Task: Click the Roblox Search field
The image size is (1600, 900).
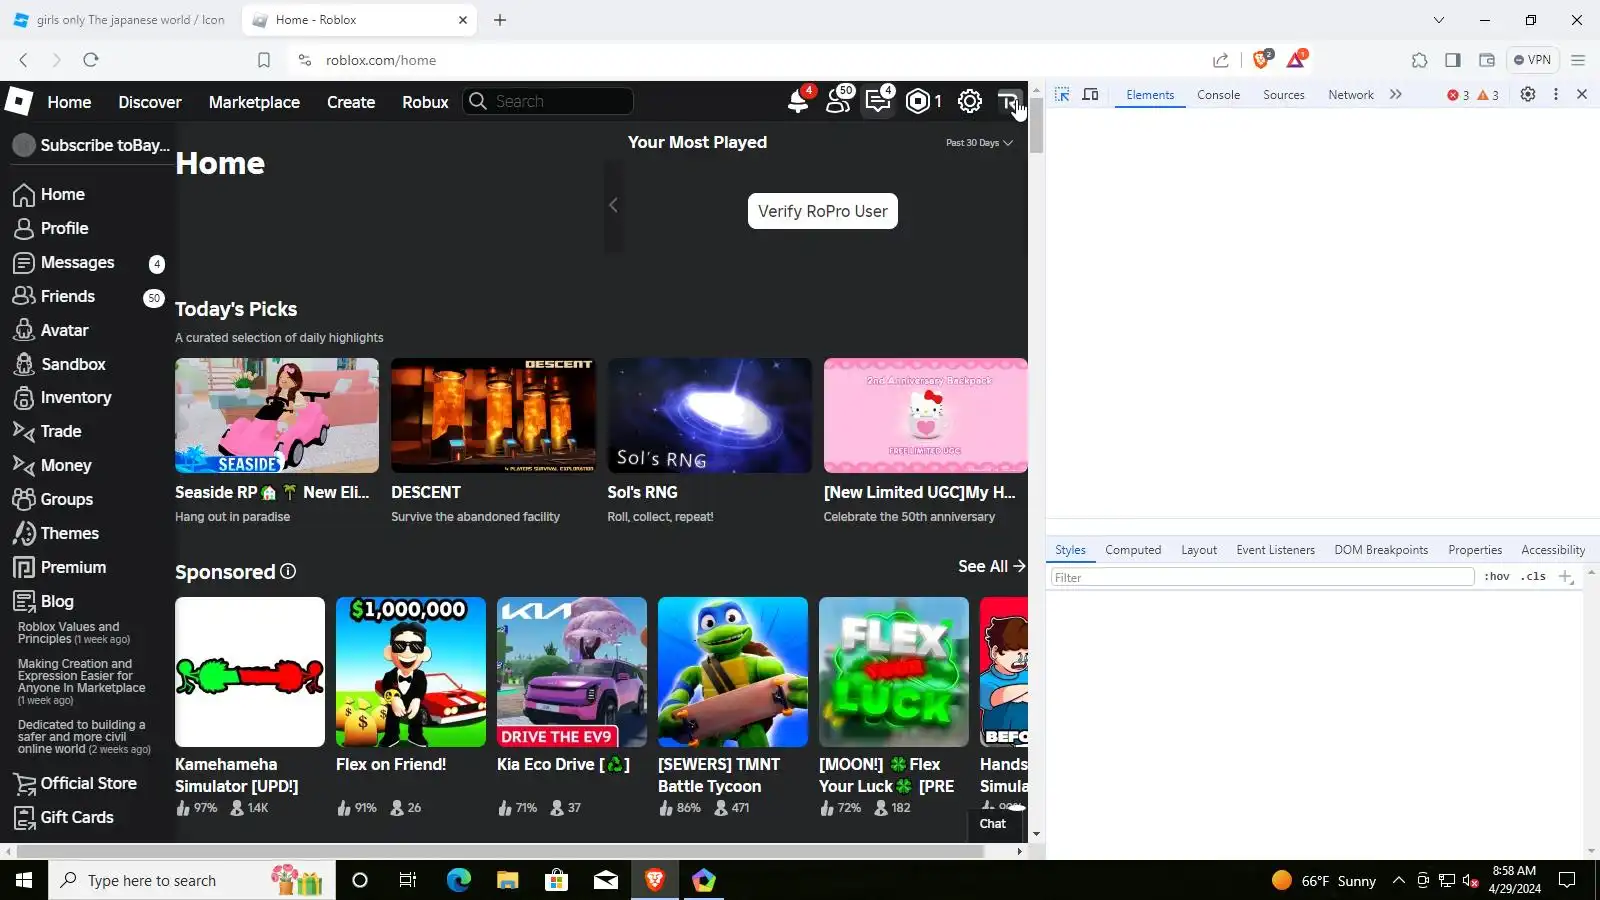Action: point(548,101)
